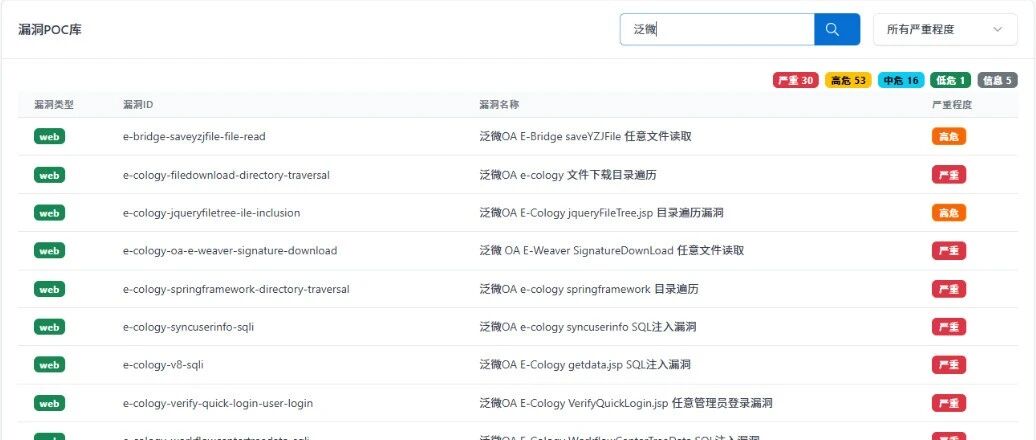Select ID e-cology-jqueryfiletree-ile-inclusion

coord(211,213)
